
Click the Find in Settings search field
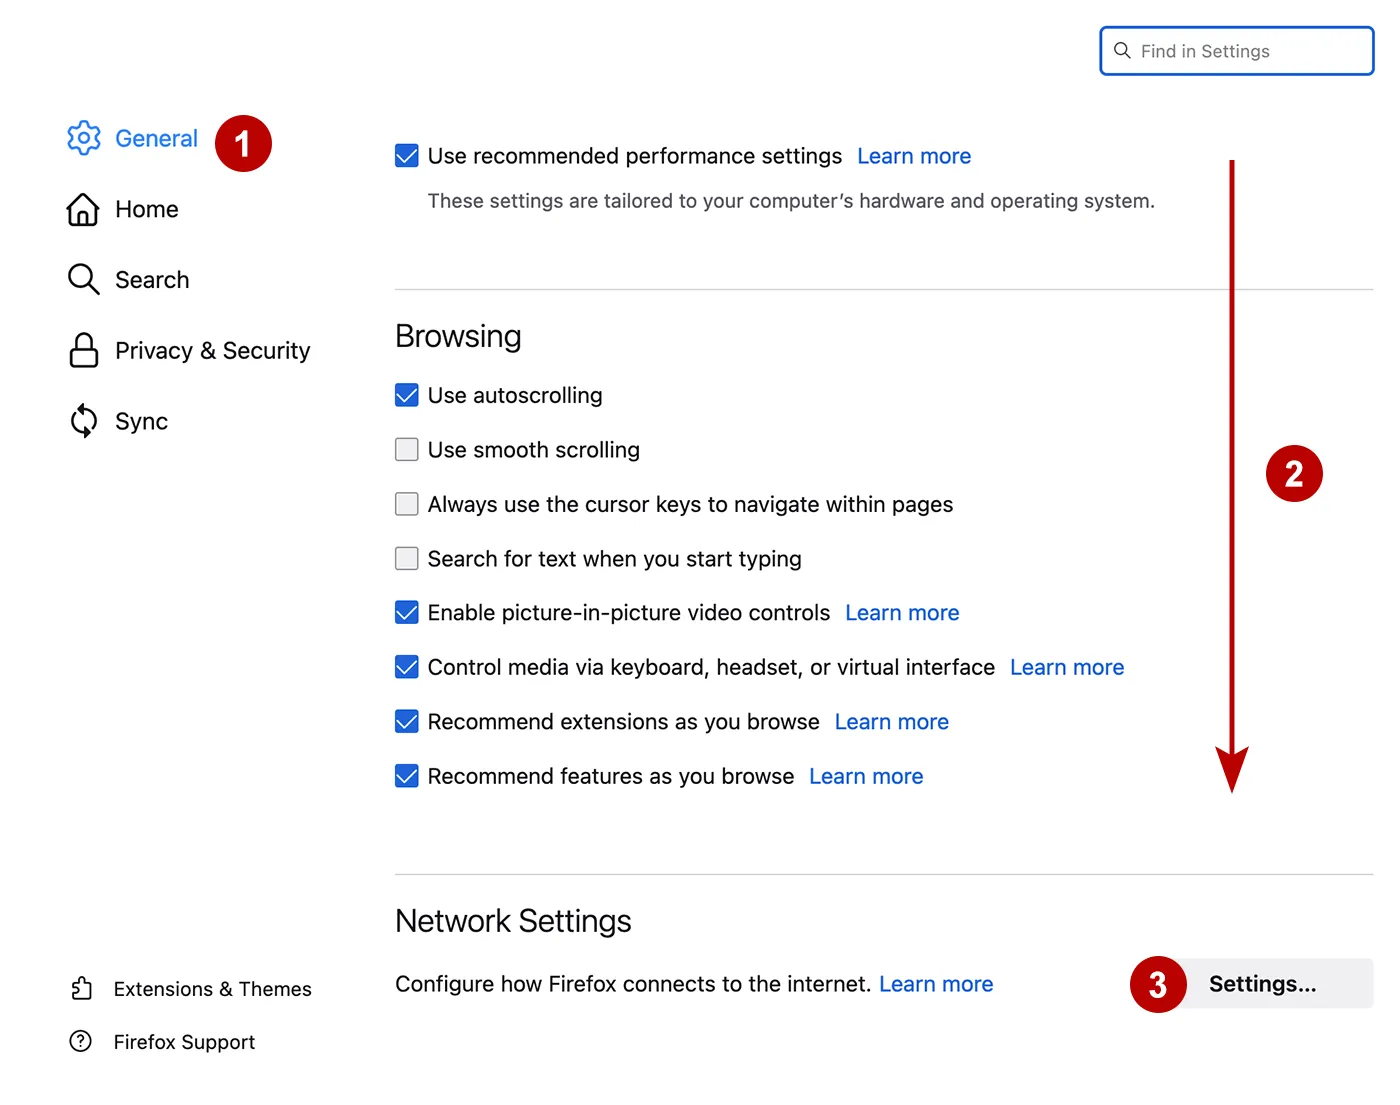click(1235, 50)
